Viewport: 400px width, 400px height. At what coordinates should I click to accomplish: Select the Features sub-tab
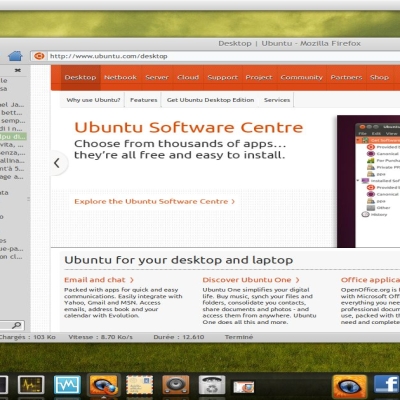144,100
